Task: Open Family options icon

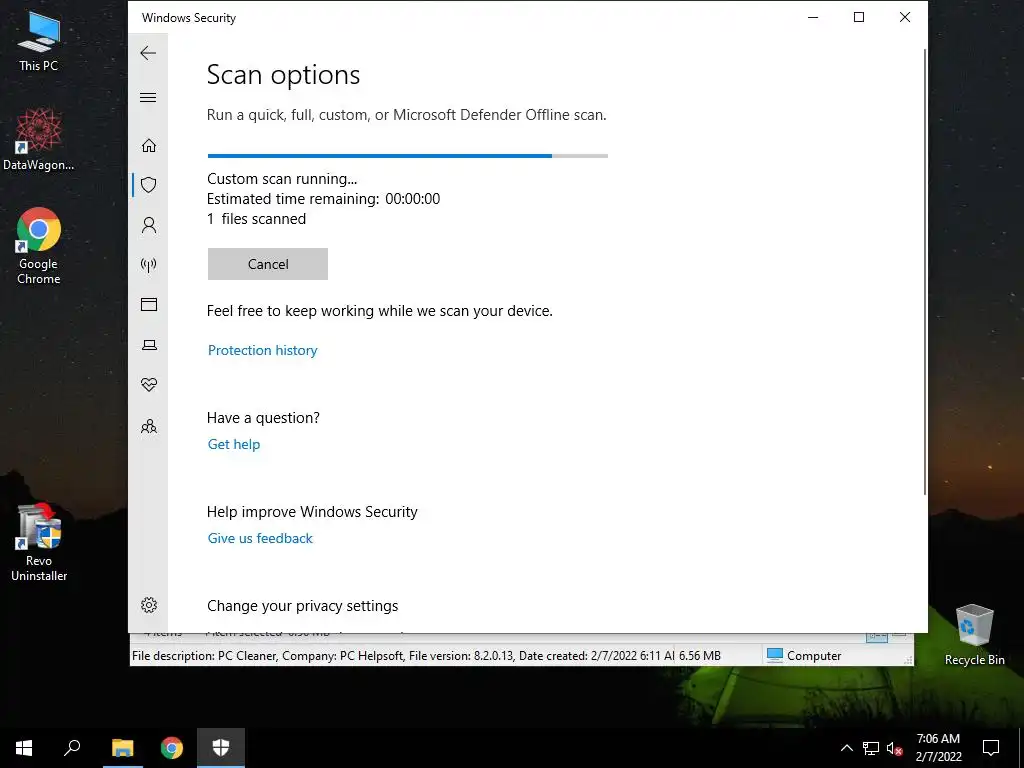Action: tap(149, 426)
